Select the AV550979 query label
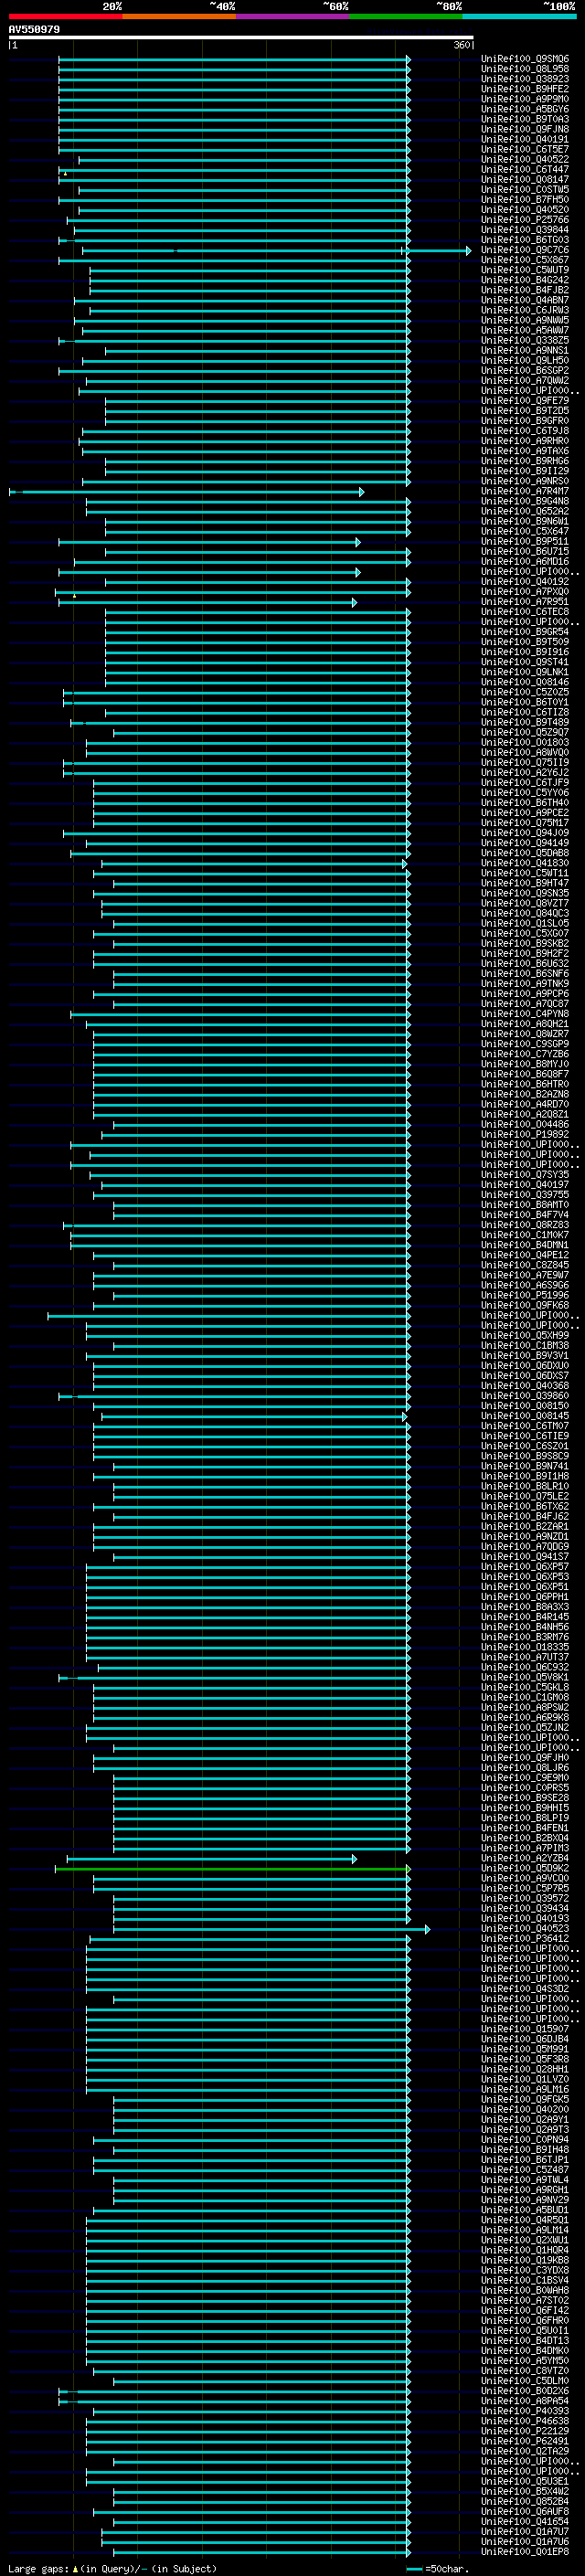Screen dimensions: 585x2576 [34, 30]
